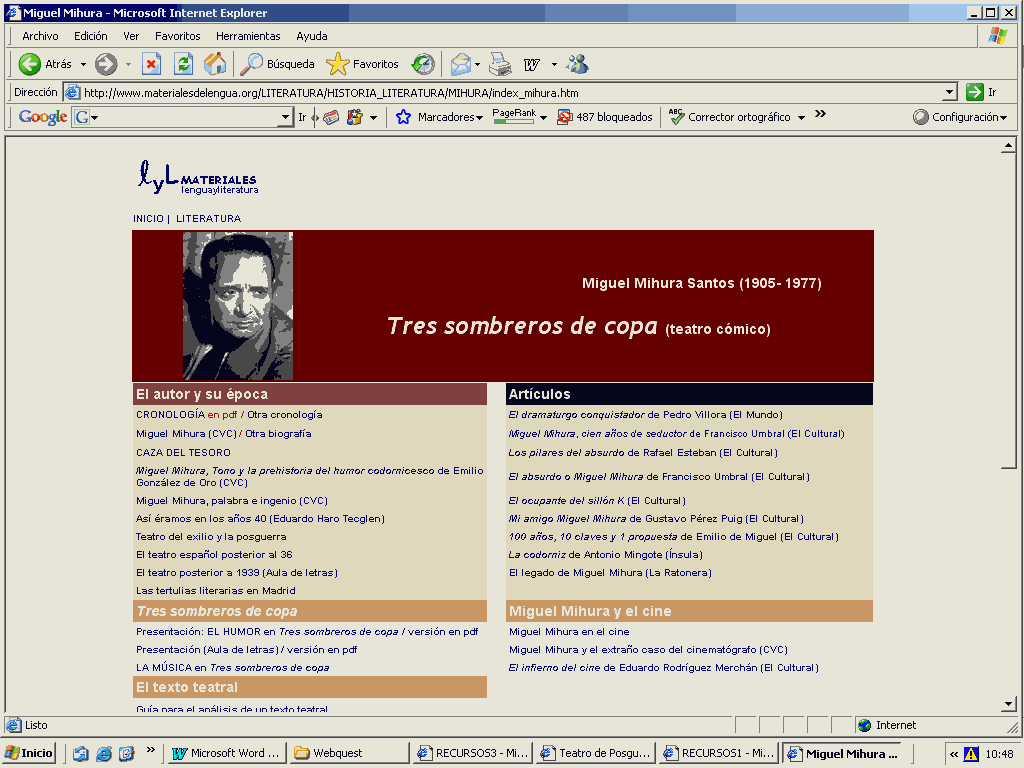Image resolution: width=1024 pixels, height=768 pixels.
Task: Open Google search box dropdown arrow
Action: click(x=285, y=117)
